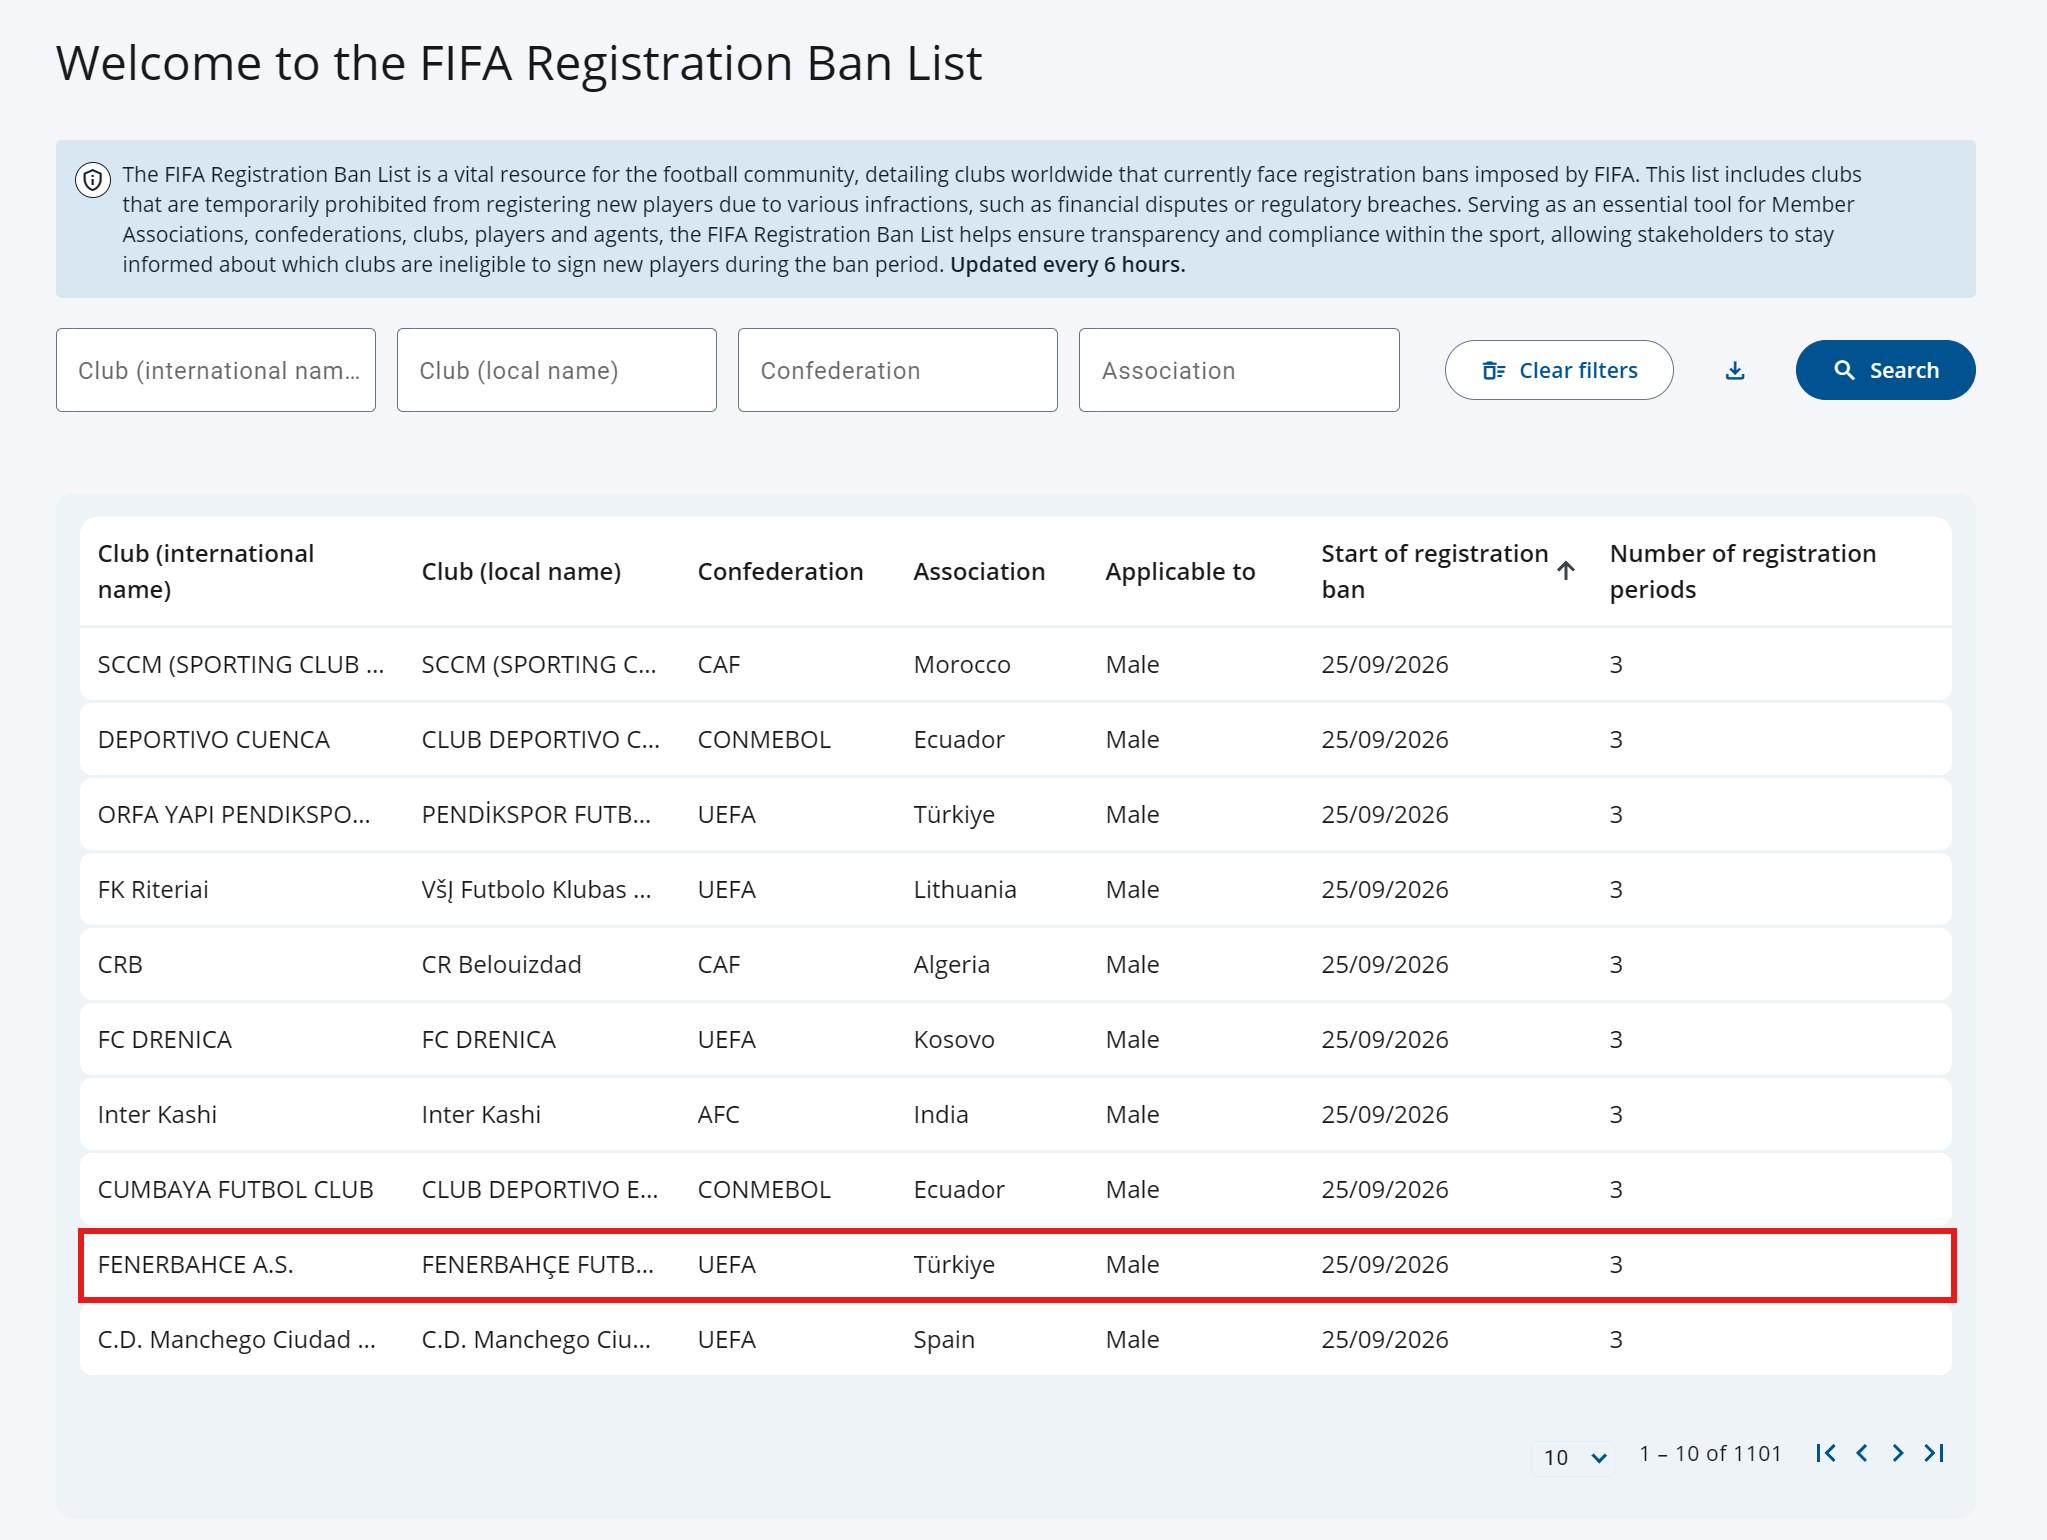The height and width of the screenshot is (1540, 2047).
Task: Click the Morocco association cell
Action: pos(962,664)
